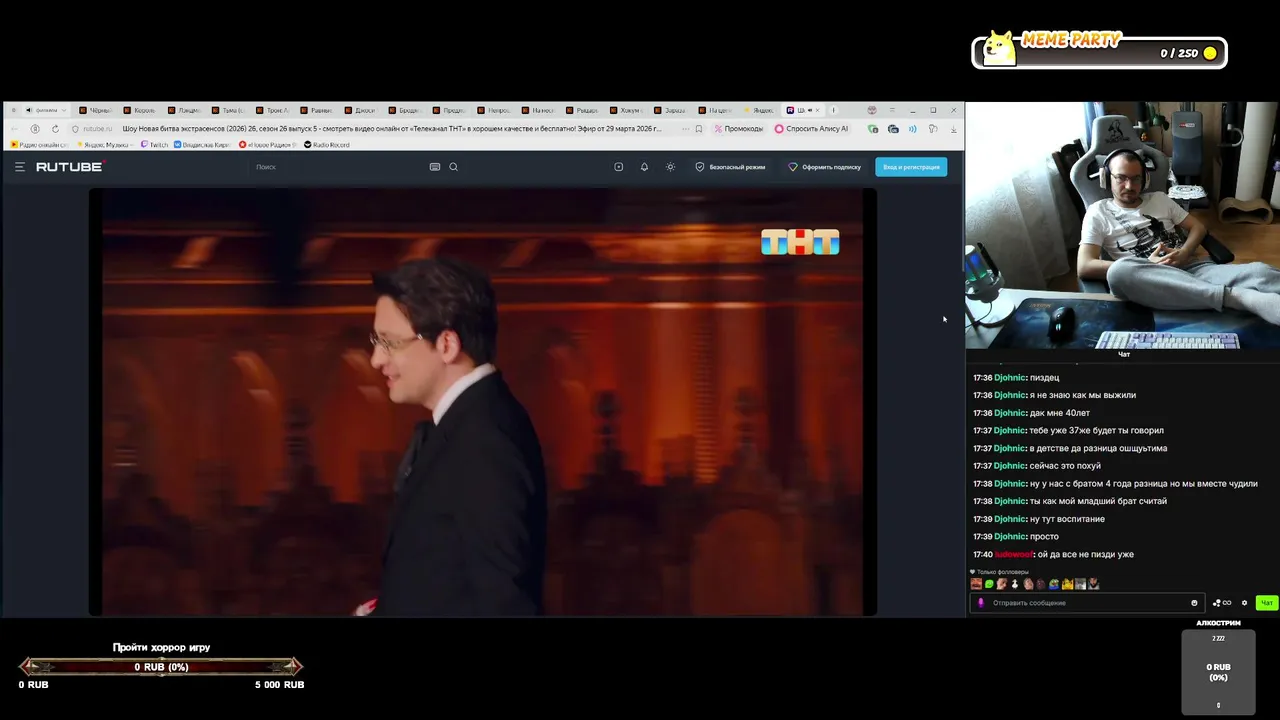Switch to the Зараза browser tab
Screen dimensions: 1280x720
[x=669, y=110]
